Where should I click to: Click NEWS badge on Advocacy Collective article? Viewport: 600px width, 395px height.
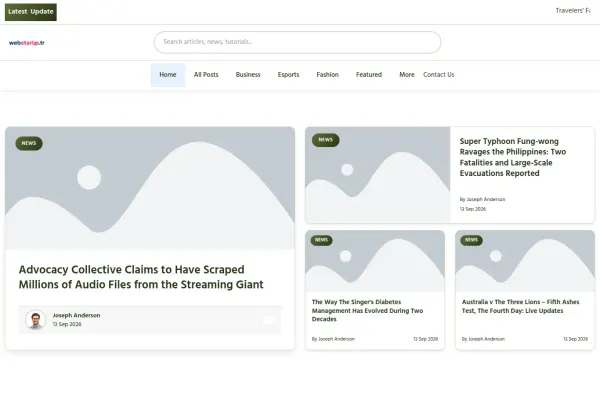click(x=29, y=143)
